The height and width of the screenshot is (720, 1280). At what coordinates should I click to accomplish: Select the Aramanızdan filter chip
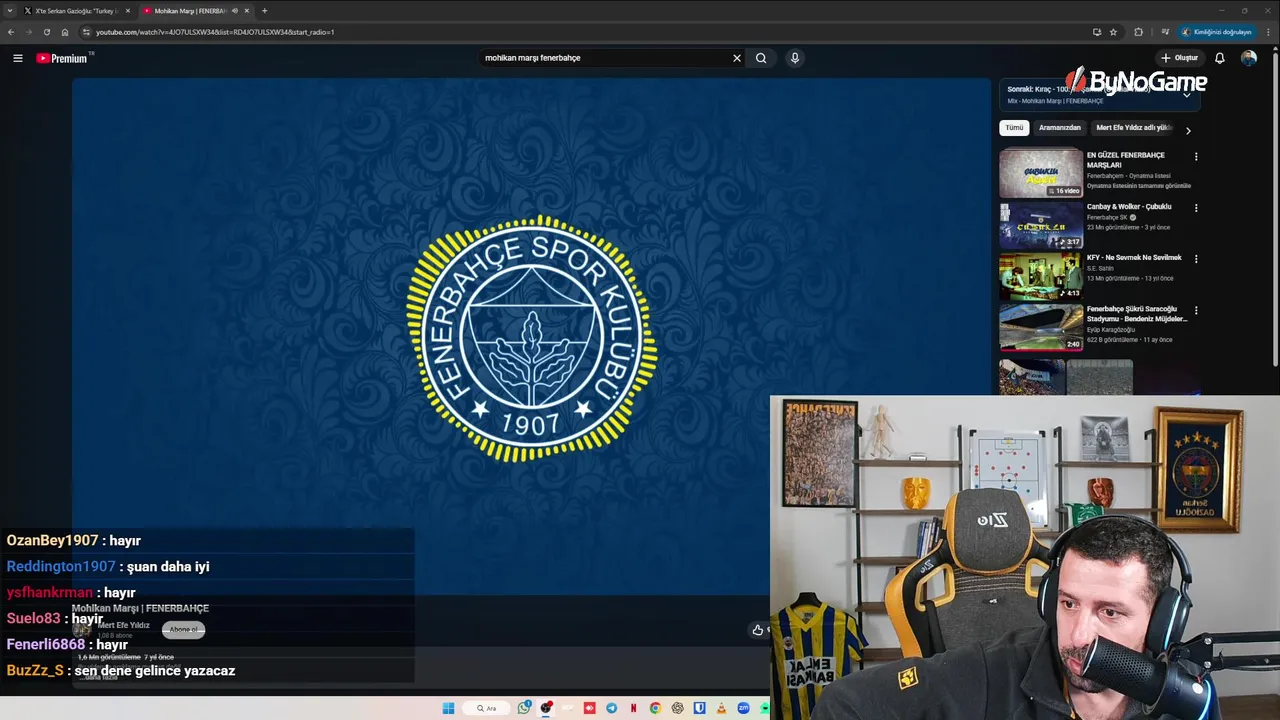tap(1060, 128)
